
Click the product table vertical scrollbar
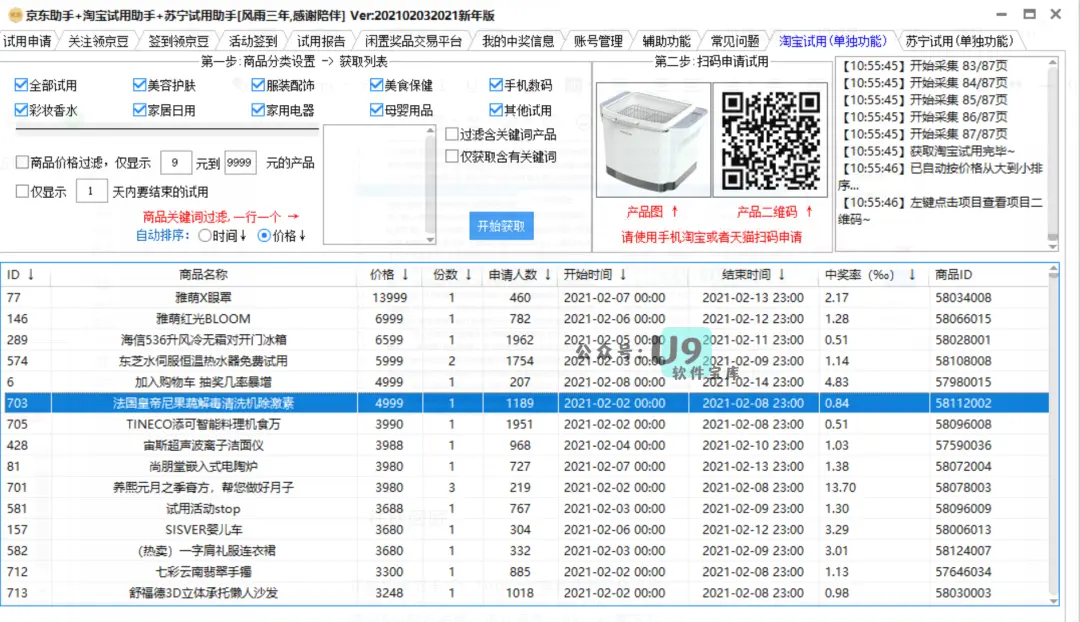1053,434
